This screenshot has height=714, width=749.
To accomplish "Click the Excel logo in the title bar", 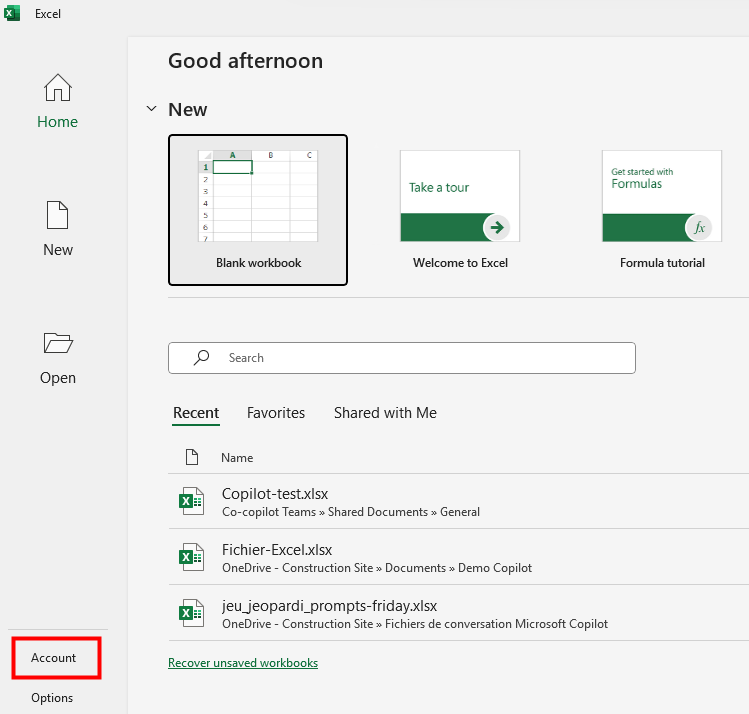I will [12, 13].
